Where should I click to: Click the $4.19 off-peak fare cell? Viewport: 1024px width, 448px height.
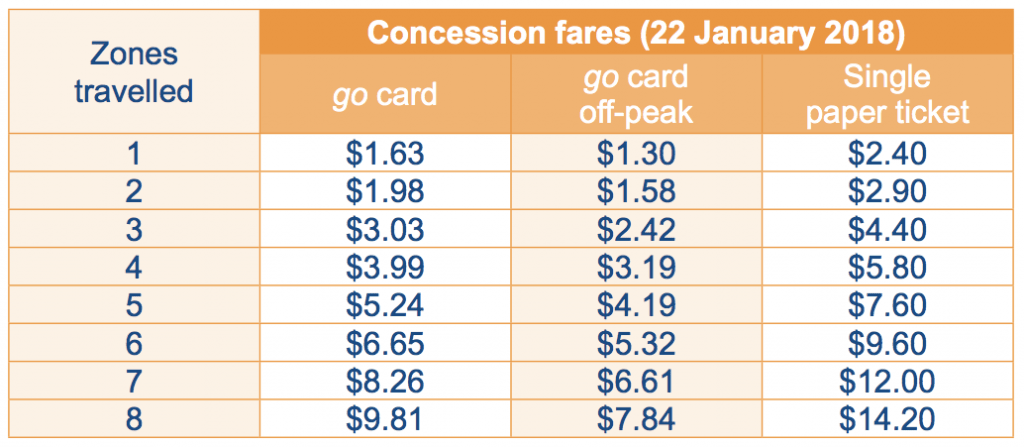[x=635, y=305]
